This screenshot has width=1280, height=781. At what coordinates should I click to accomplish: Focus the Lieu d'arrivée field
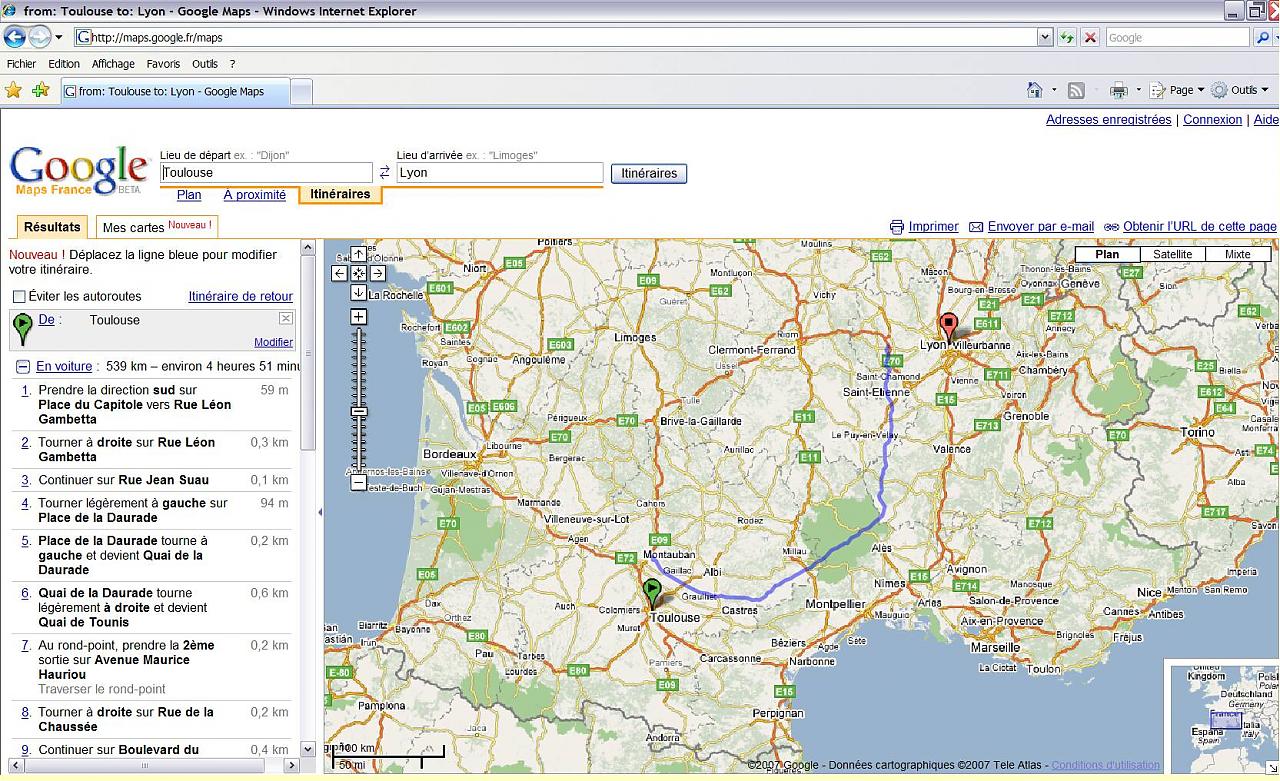pyautogui.click(x=500, y=173)
